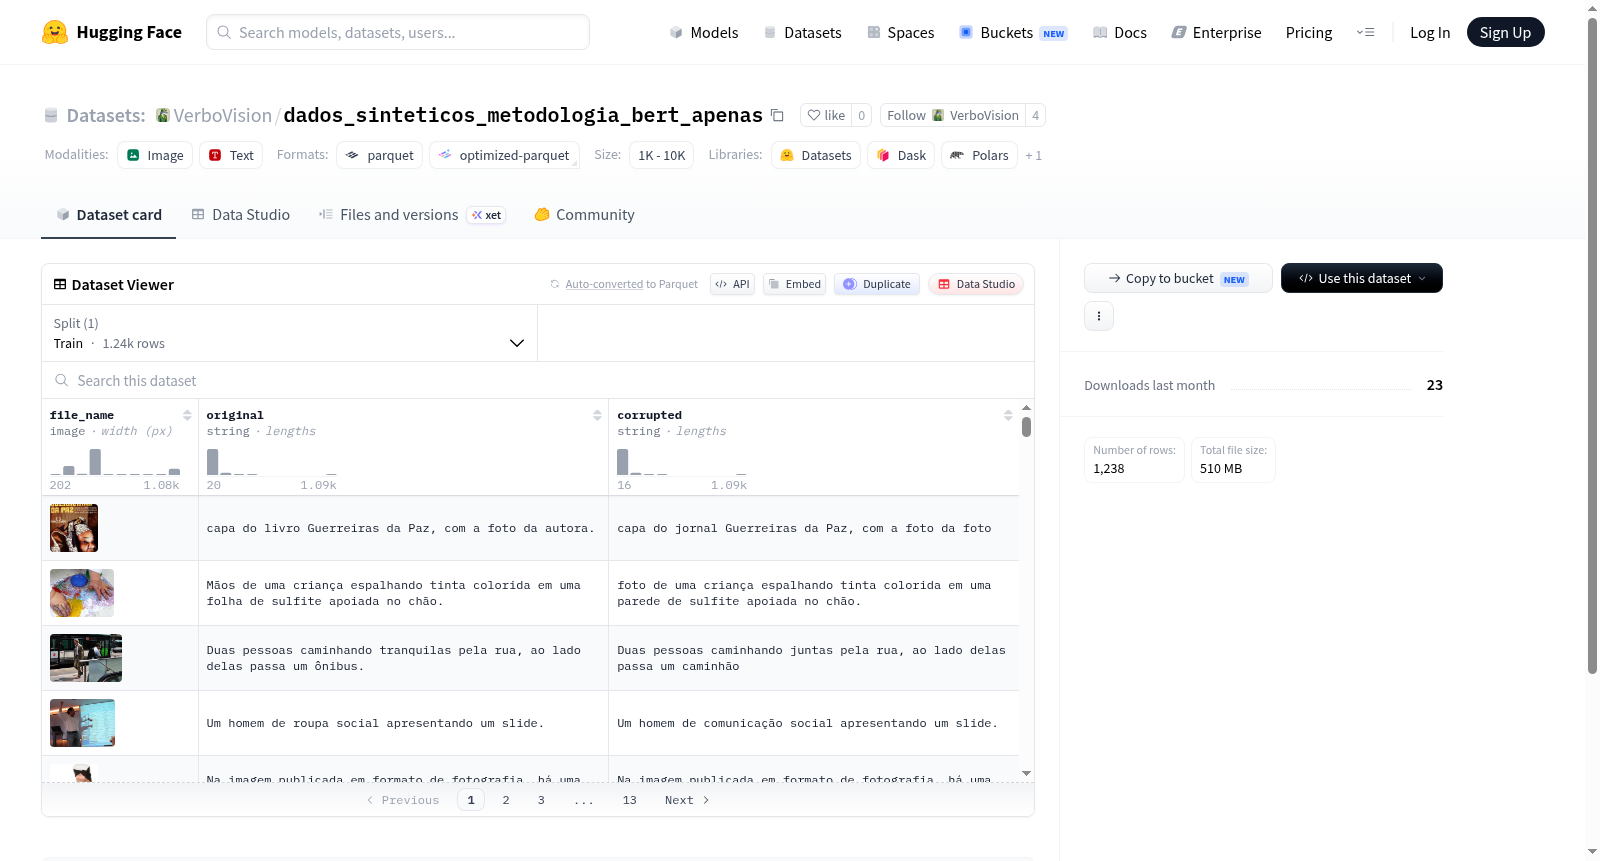Click the Datasets: breadcrumb link

coord(105,115)
